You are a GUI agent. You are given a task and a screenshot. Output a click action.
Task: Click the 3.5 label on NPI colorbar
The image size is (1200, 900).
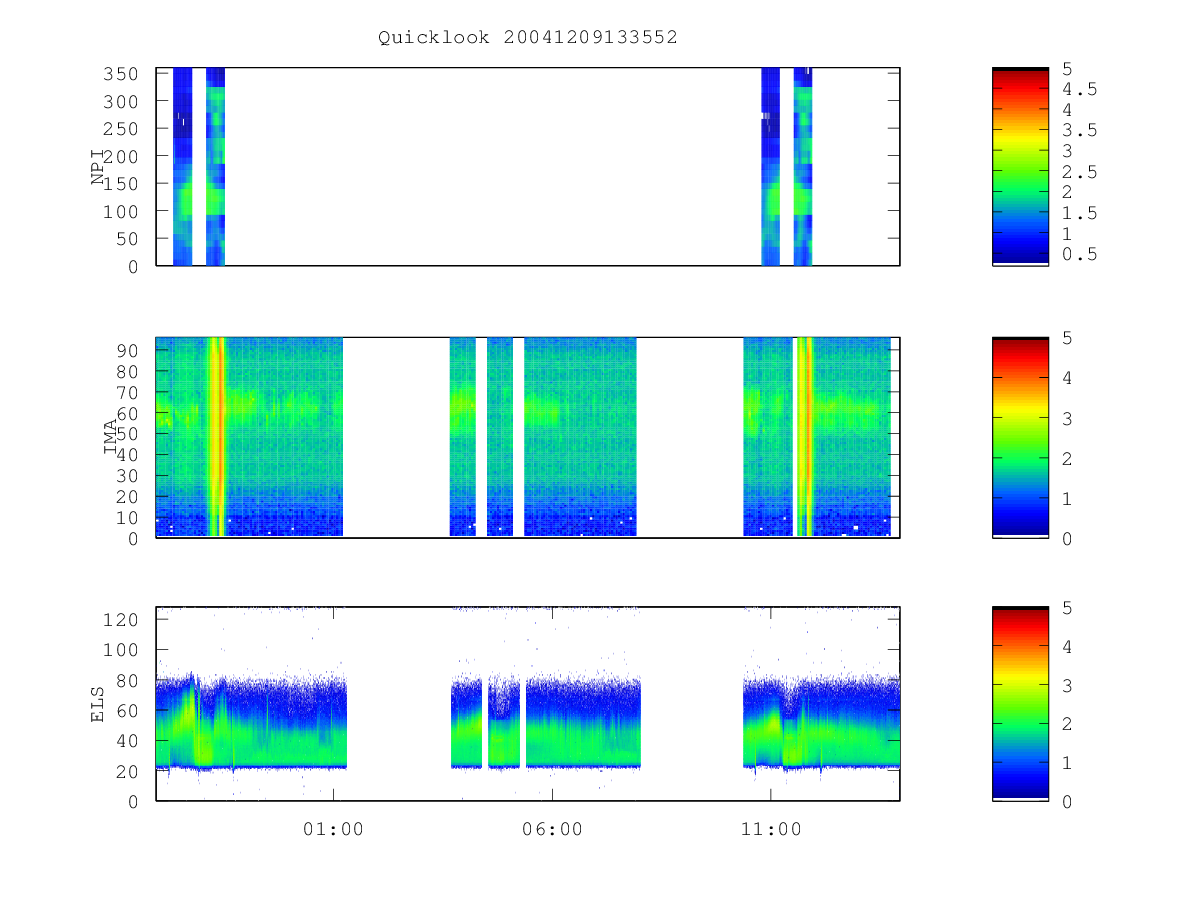pyautogui.click(x=1079, y=130)
